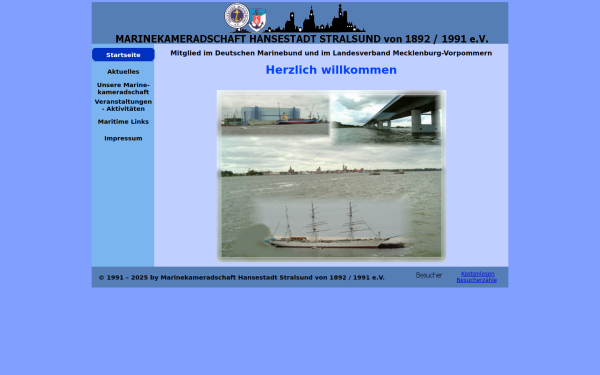
Task: Click the round Deutscher Marinebund anchor emblem
Action: tap(237, 16)
